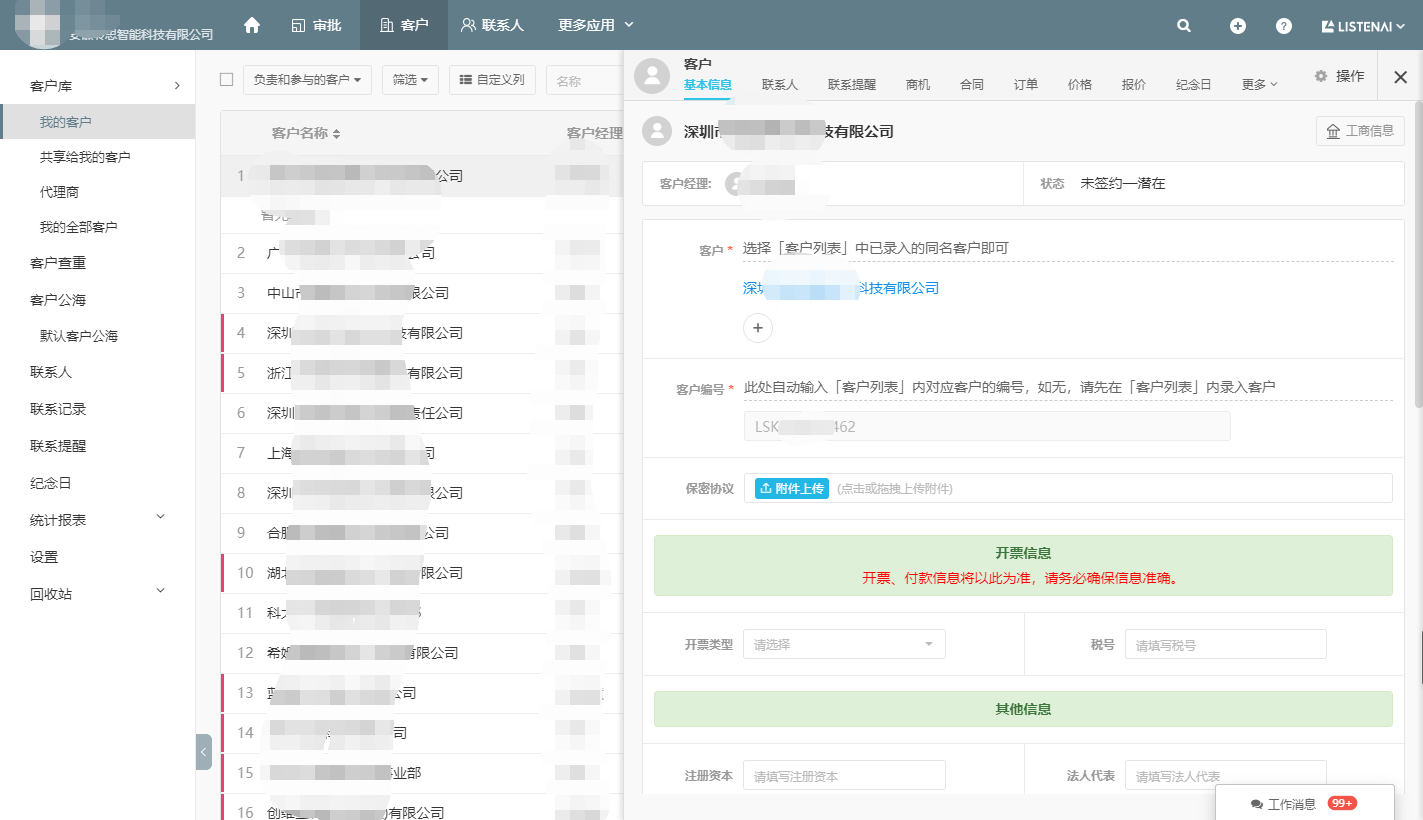Click the 99+ message badge
Image resolution: width=1423 pixels, height=820 pixels.
[1342, 803]
